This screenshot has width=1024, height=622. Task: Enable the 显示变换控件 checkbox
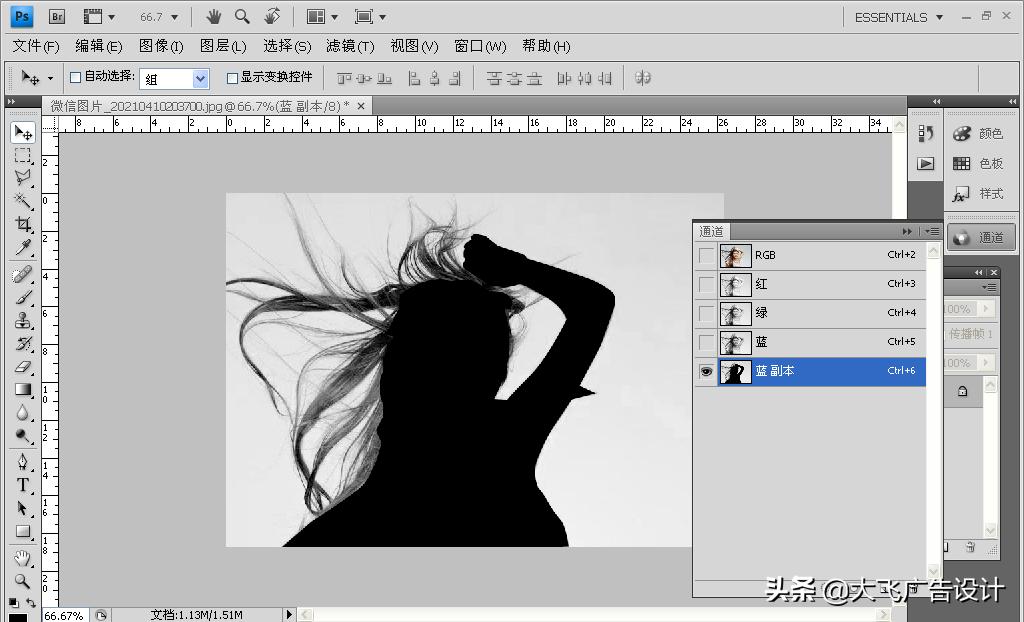point(232,77)
